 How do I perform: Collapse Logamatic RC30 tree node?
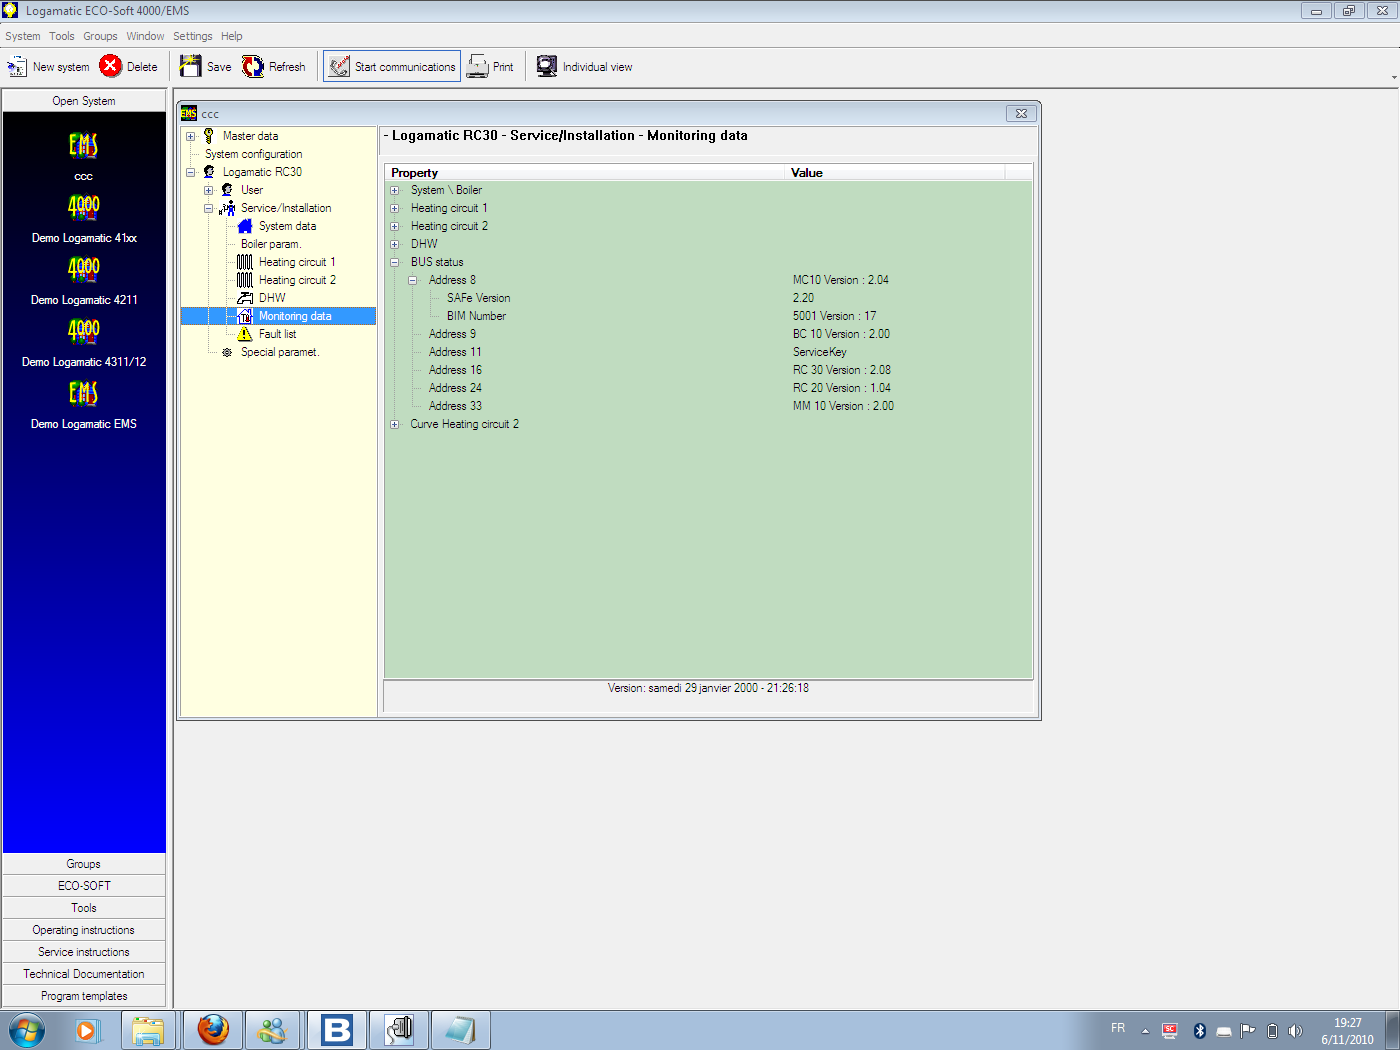191,172
